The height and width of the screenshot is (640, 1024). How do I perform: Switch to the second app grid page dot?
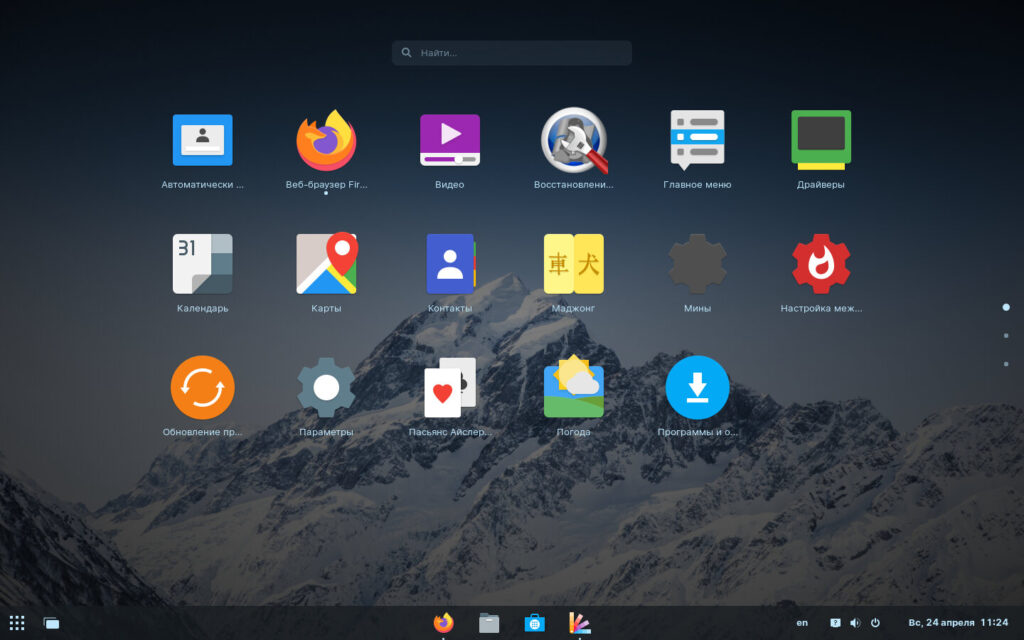tap(1006, 335)
